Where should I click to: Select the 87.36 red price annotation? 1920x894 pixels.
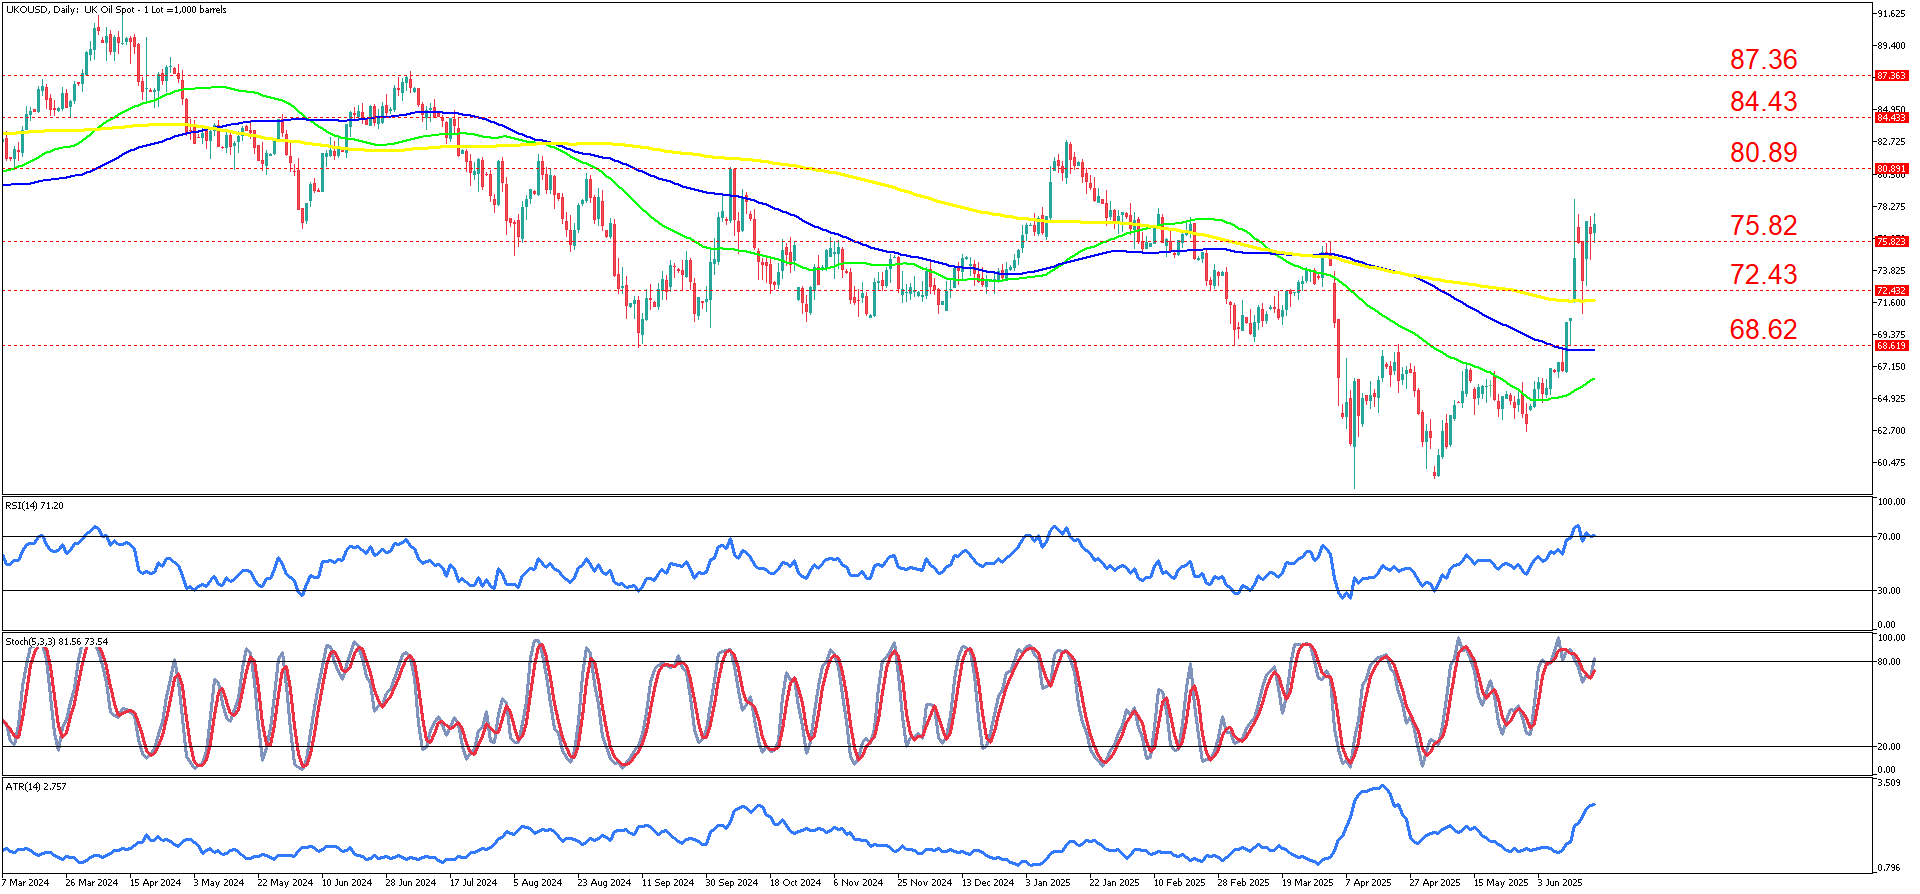1763,60
